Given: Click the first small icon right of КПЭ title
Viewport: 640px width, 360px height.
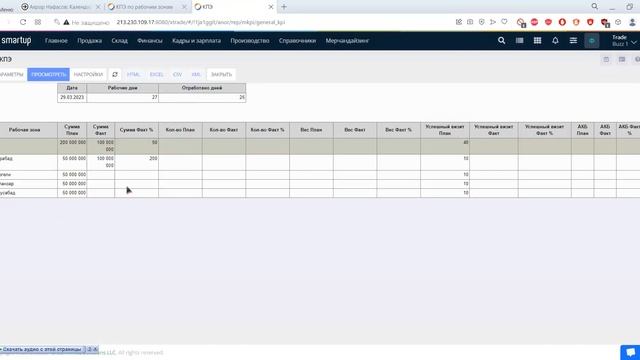Looking at the screenshot, I should (x=606, y=60).
